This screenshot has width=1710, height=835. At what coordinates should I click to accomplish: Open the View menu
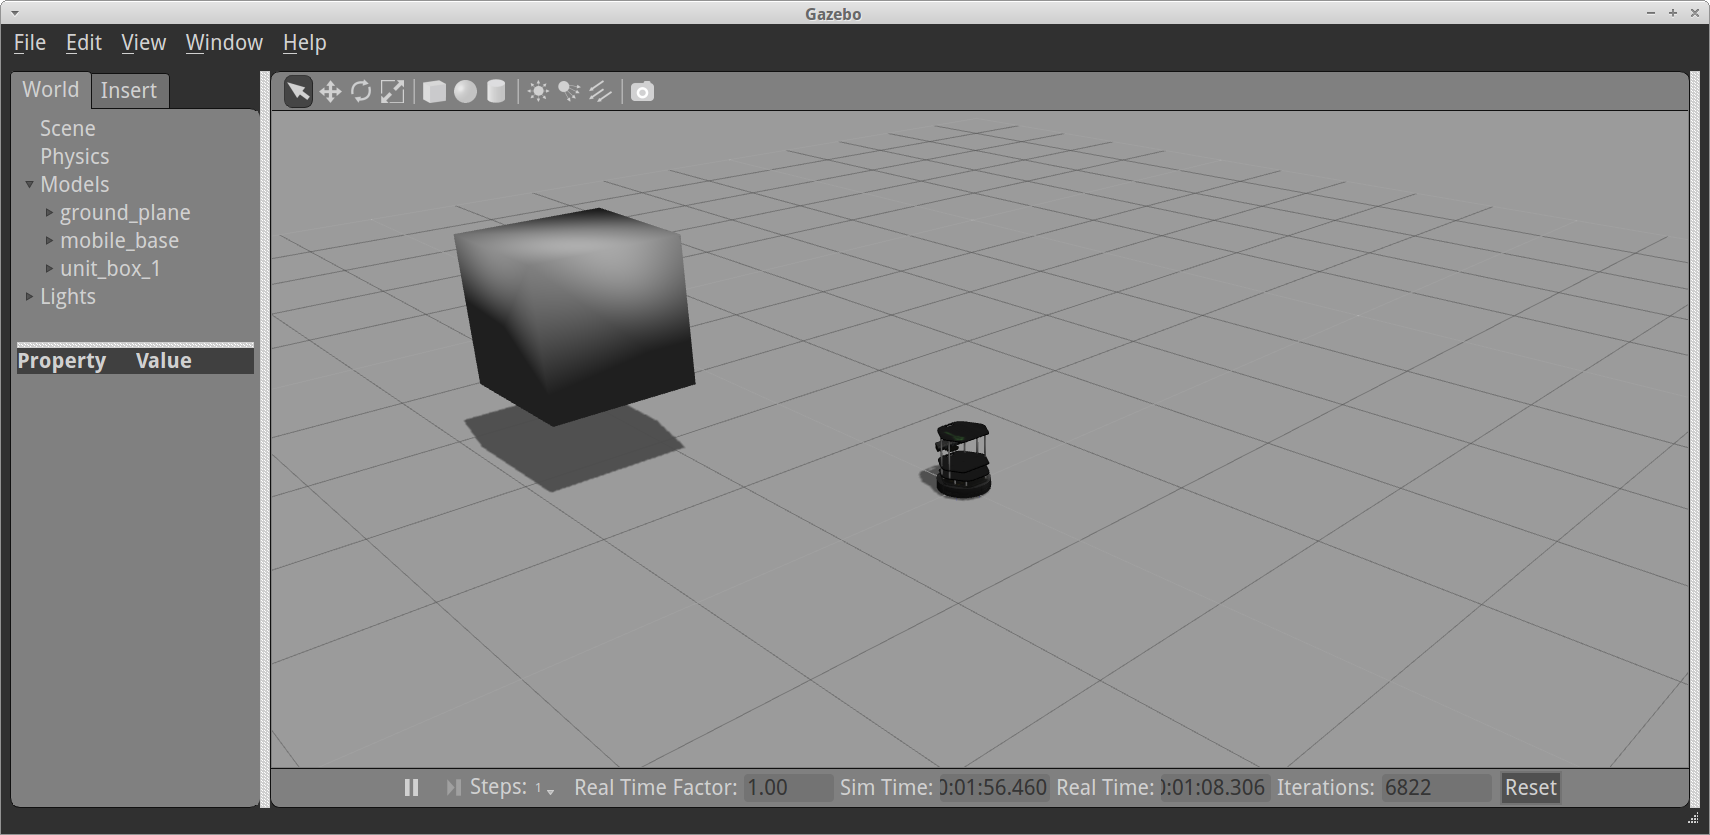143,43
